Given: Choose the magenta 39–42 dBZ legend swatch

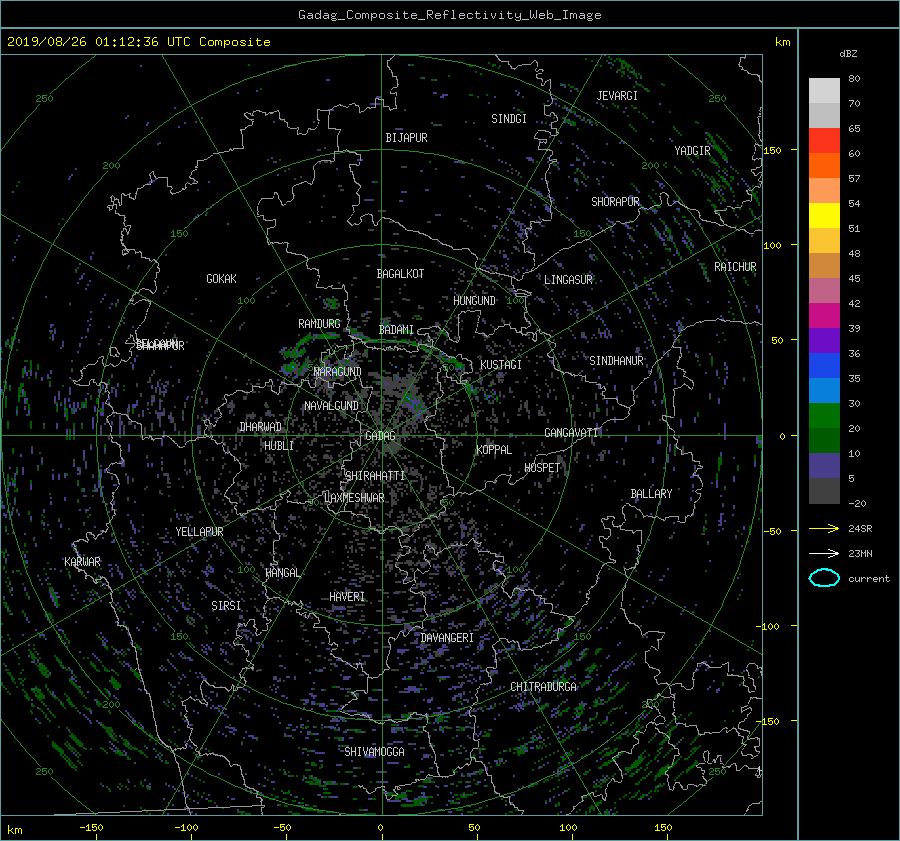Looking at the screenshot, I should [x=824, y=315].
